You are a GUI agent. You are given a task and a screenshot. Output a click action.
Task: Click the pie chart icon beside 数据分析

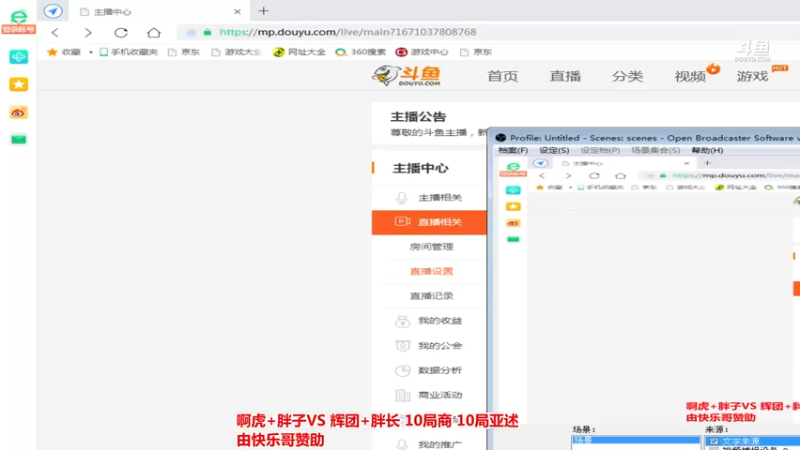click(402, 370)
